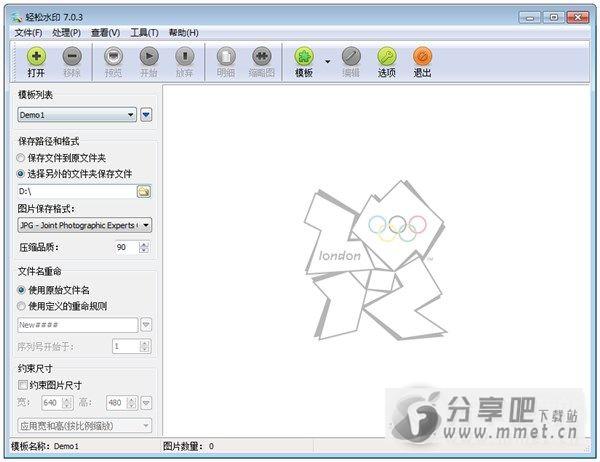This screenshot has height=462, width=600.
Task: Select 保存文件到原文件夹 radio option
Action: coord(61,158)
